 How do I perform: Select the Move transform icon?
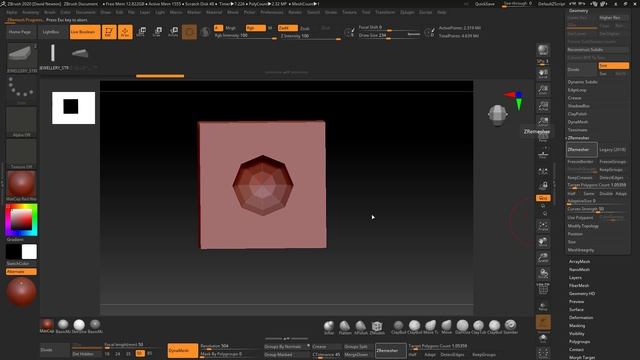tap(142, 32)
